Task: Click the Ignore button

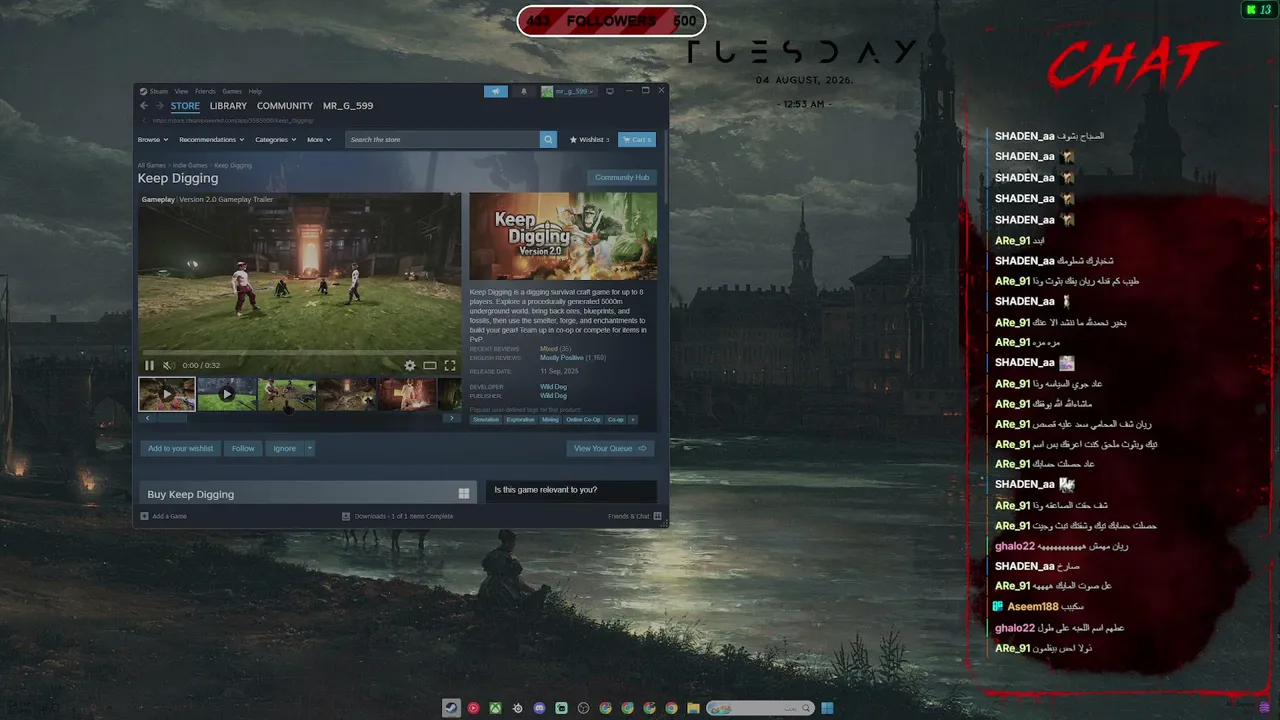Action: coord(285,448)
